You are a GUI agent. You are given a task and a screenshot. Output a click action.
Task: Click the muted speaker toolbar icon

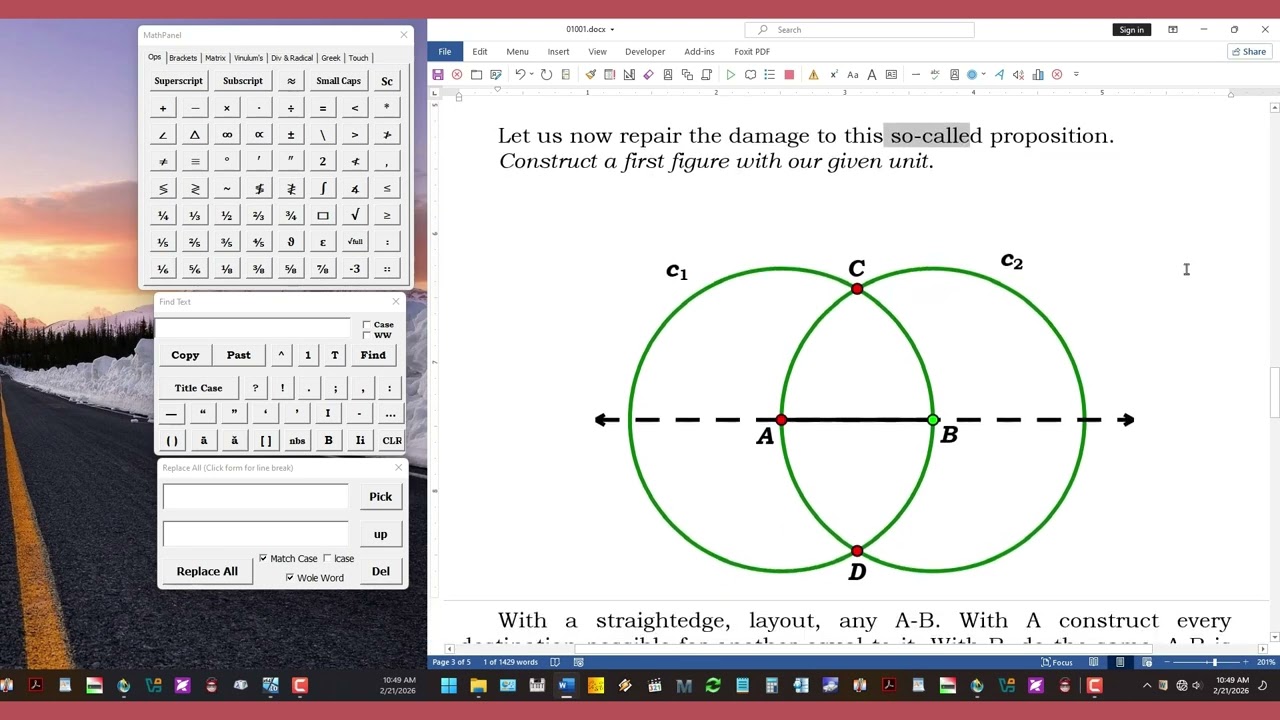click(1018, 74)
